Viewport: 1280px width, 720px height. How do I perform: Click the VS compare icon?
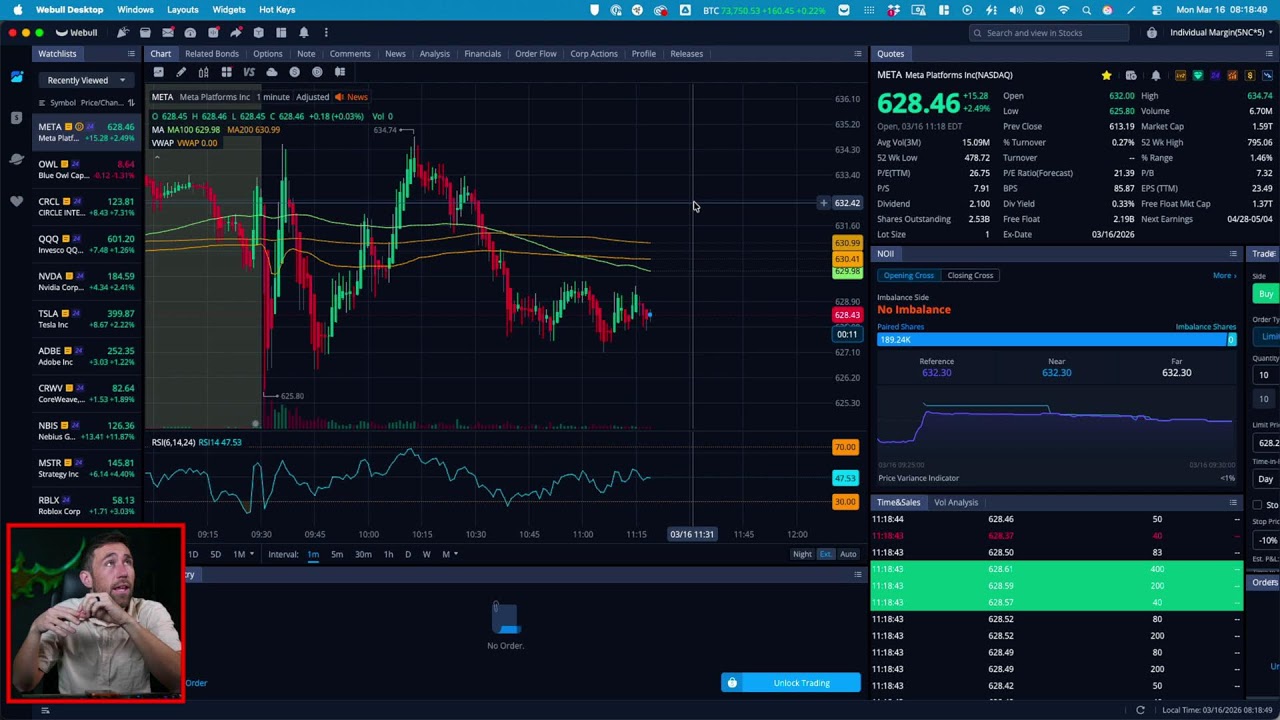pos(249,72)
